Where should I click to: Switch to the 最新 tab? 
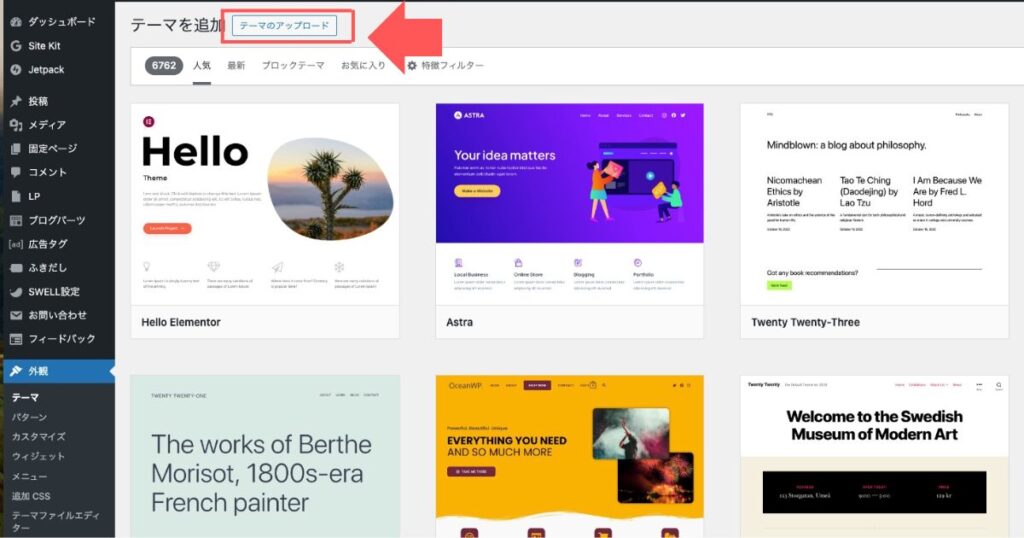[236, 65]
